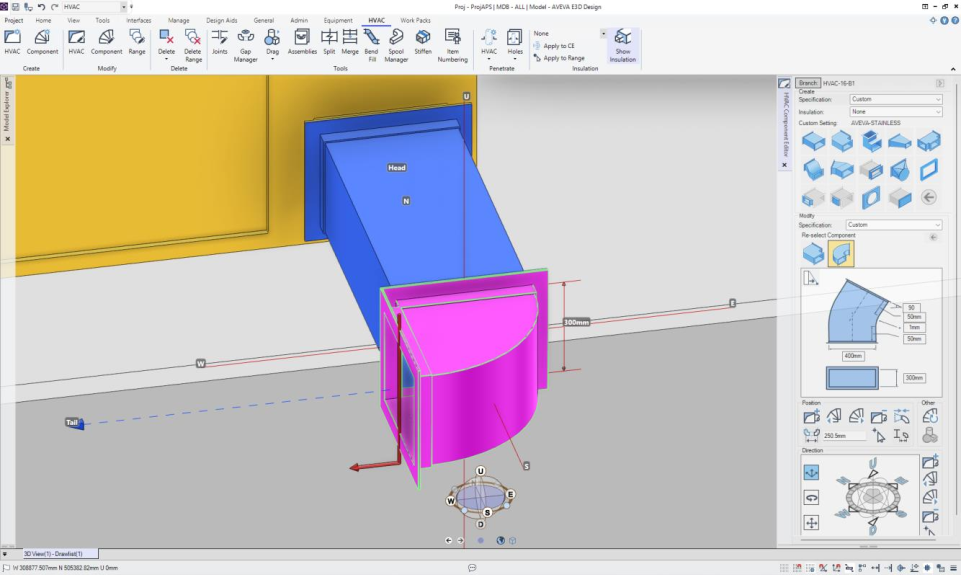Open the Create Specification dropdown
Image resolution: width=963 pixels, height=575 pixels.
click(895, 99)
